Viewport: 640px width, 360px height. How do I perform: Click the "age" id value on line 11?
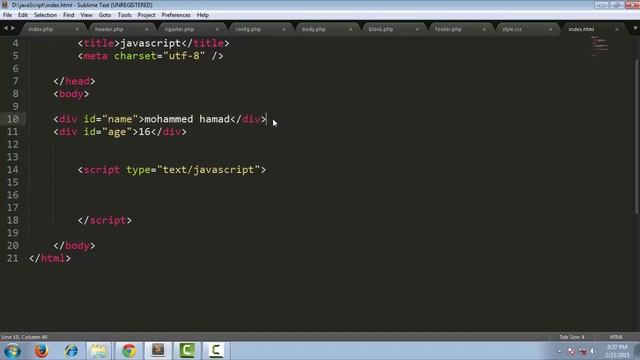117,132
